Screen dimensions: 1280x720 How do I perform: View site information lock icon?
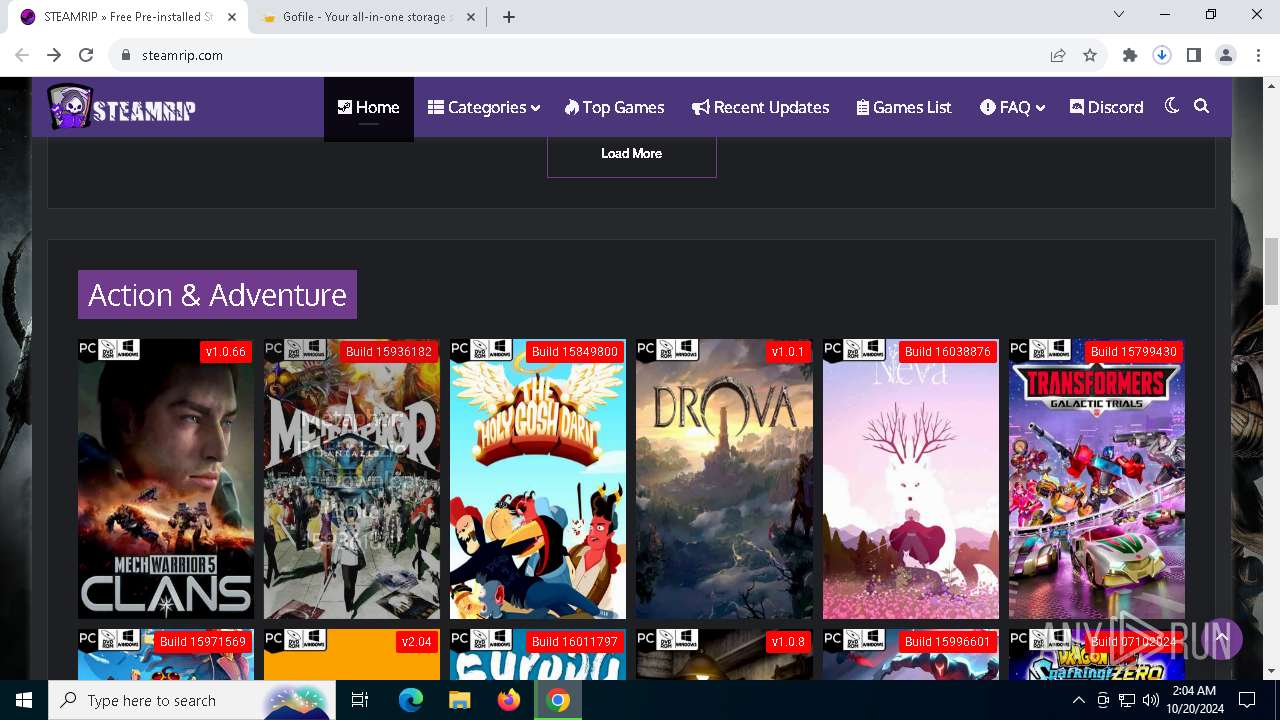(126, 55)
